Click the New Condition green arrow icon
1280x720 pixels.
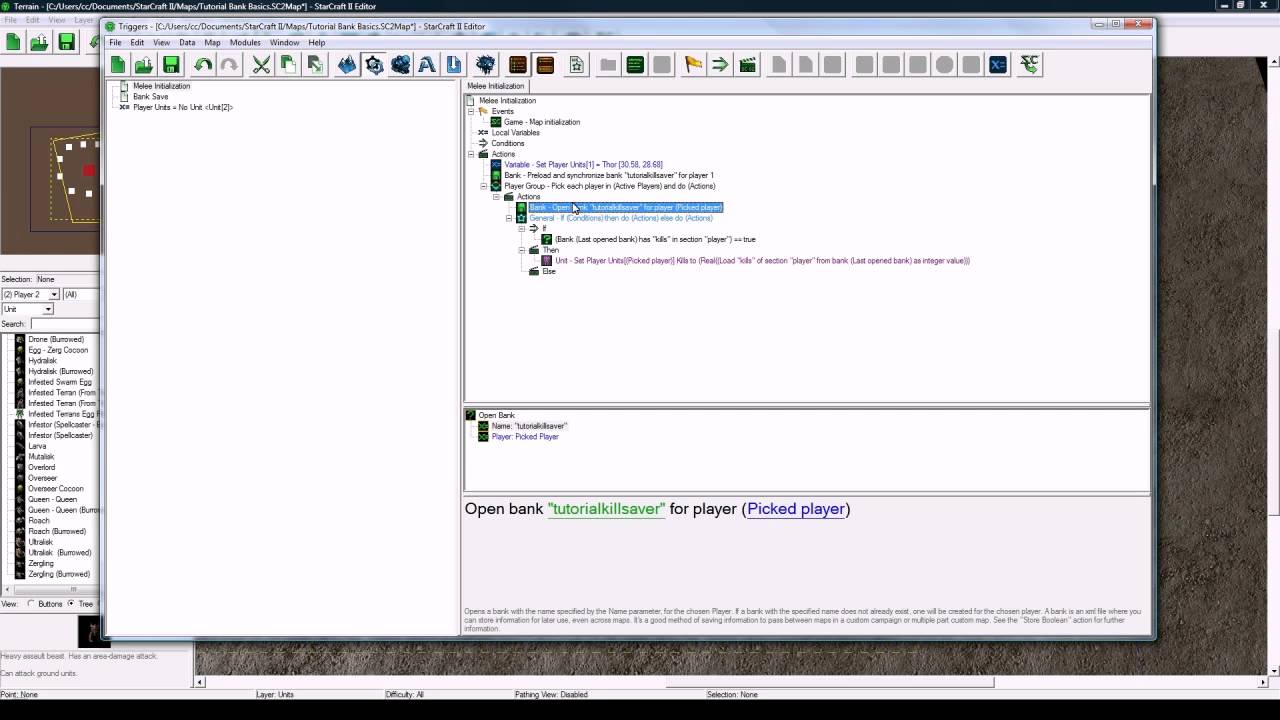point(720,65)
